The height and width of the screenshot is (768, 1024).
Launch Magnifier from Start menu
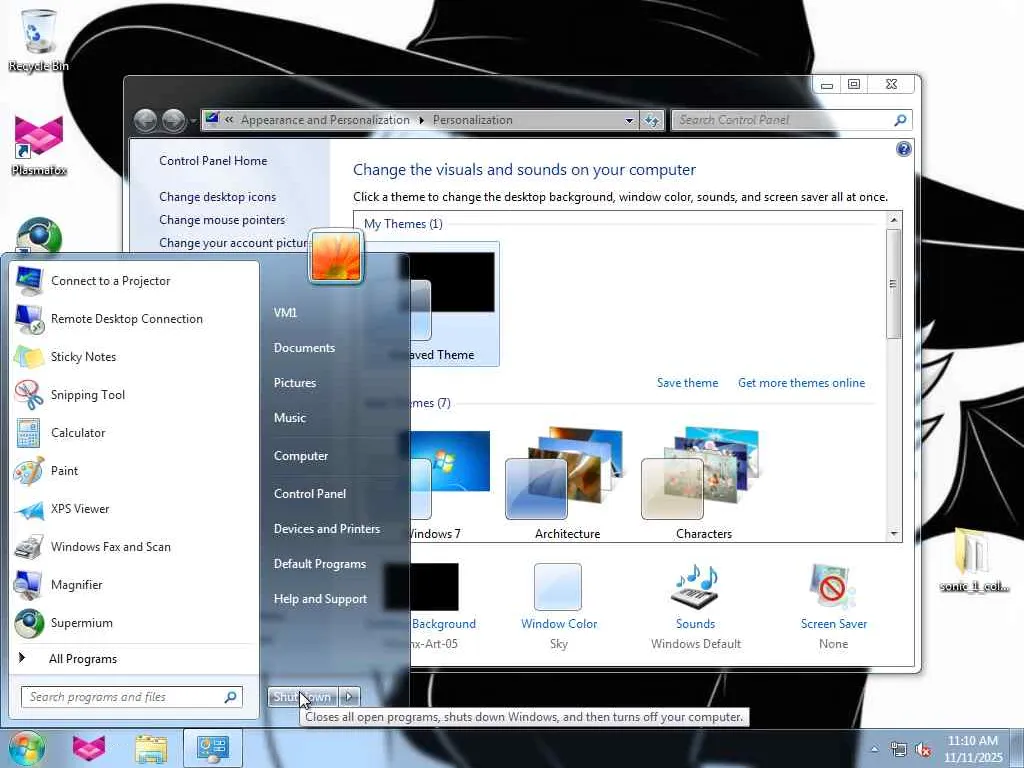coord(134,584)
